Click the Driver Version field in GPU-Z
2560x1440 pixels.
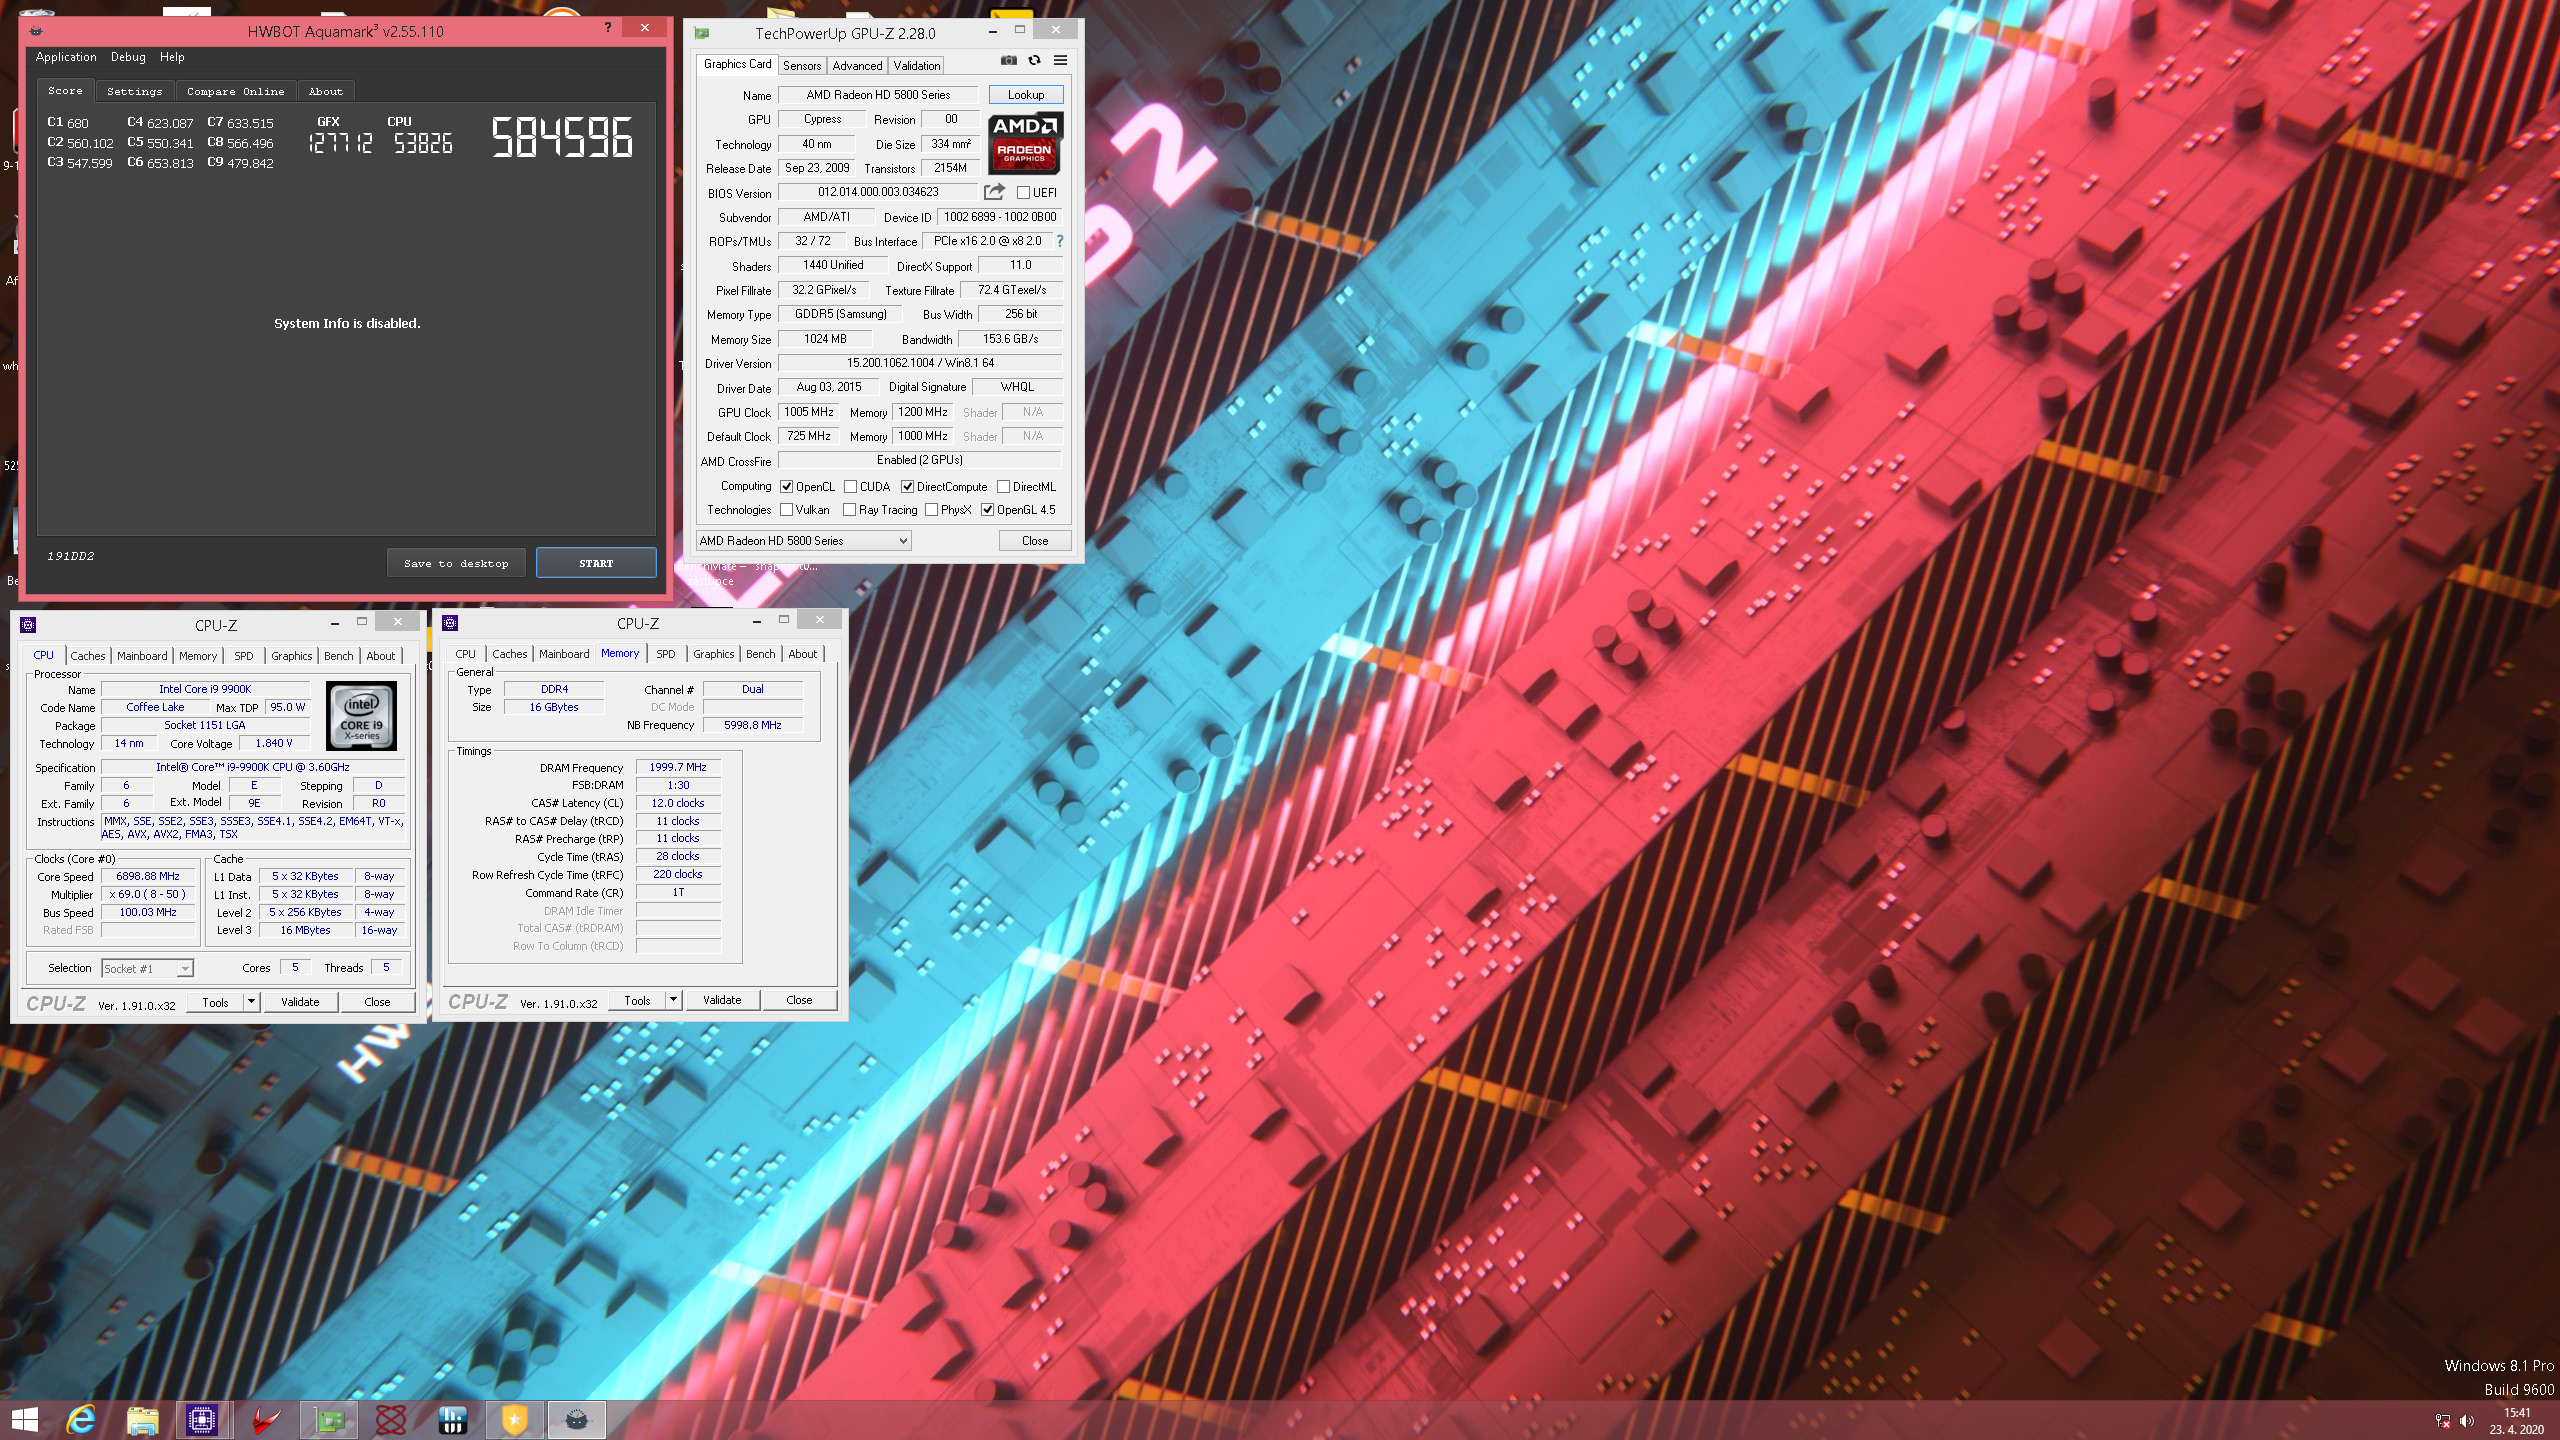click(x=920, y=363)
